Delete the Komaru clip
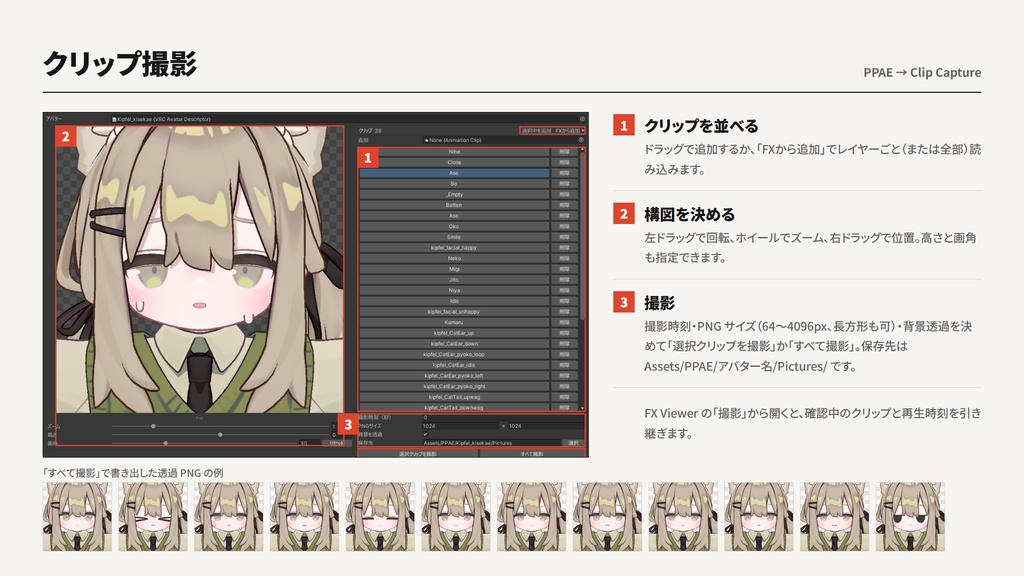This screenshot has height=576, width=1024. point(564,322)
